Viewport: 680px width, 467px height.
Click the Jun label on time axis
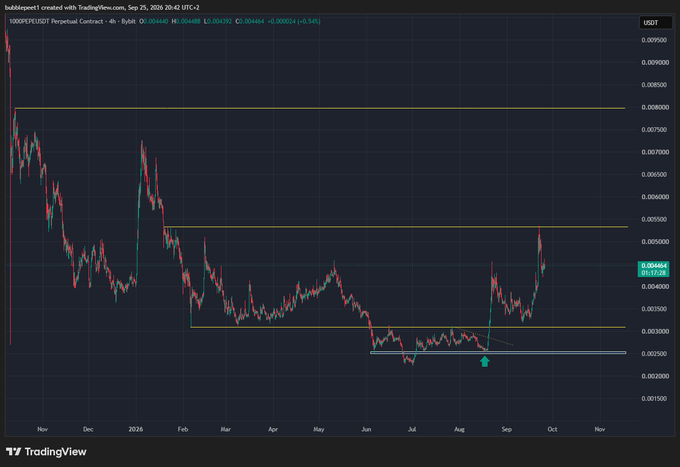[366, 429]
